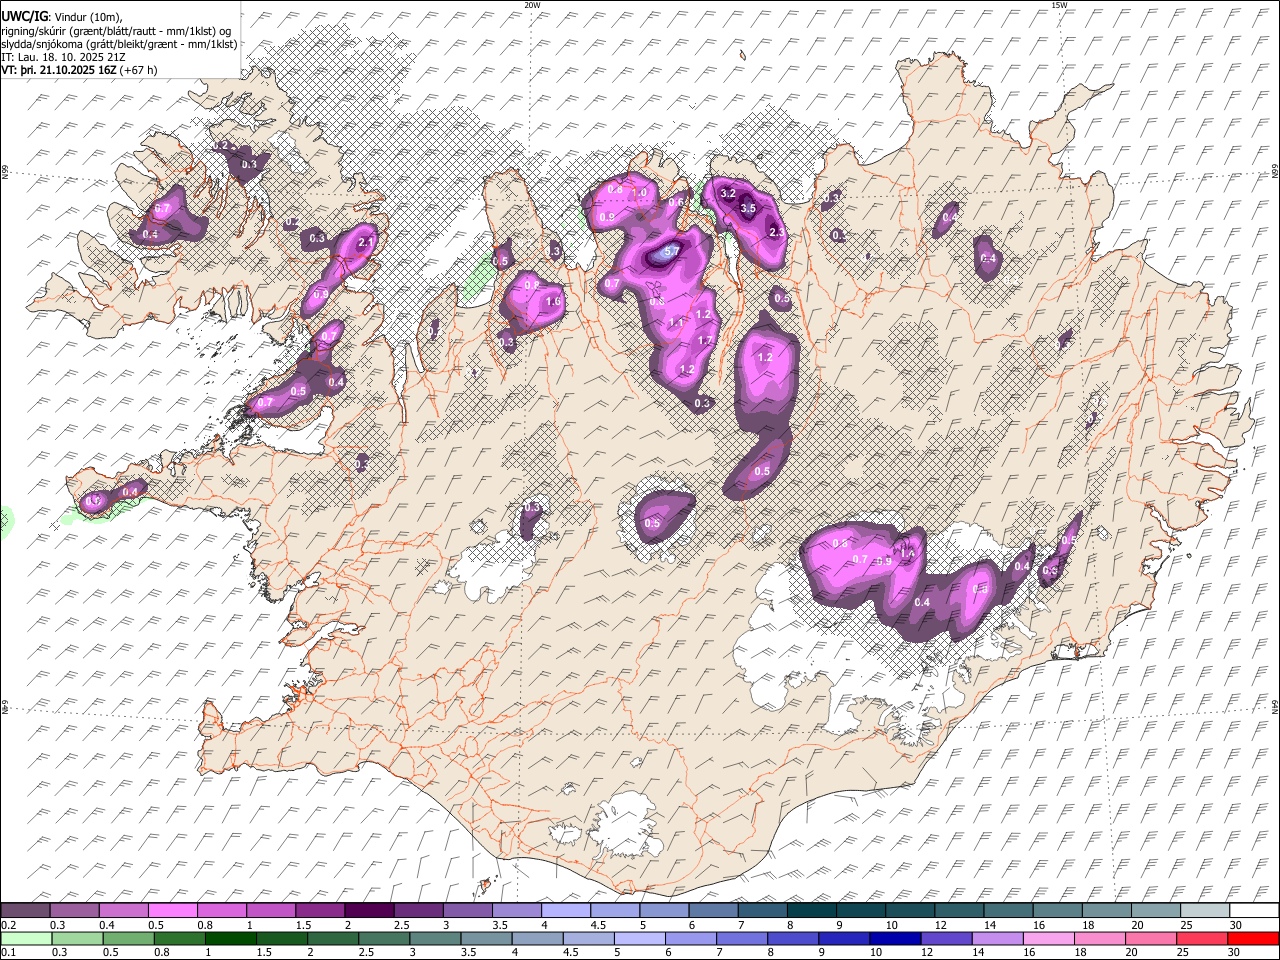
Task: Select the white 30 swatch in the snow scale
Action: (x=1254, y=911)
